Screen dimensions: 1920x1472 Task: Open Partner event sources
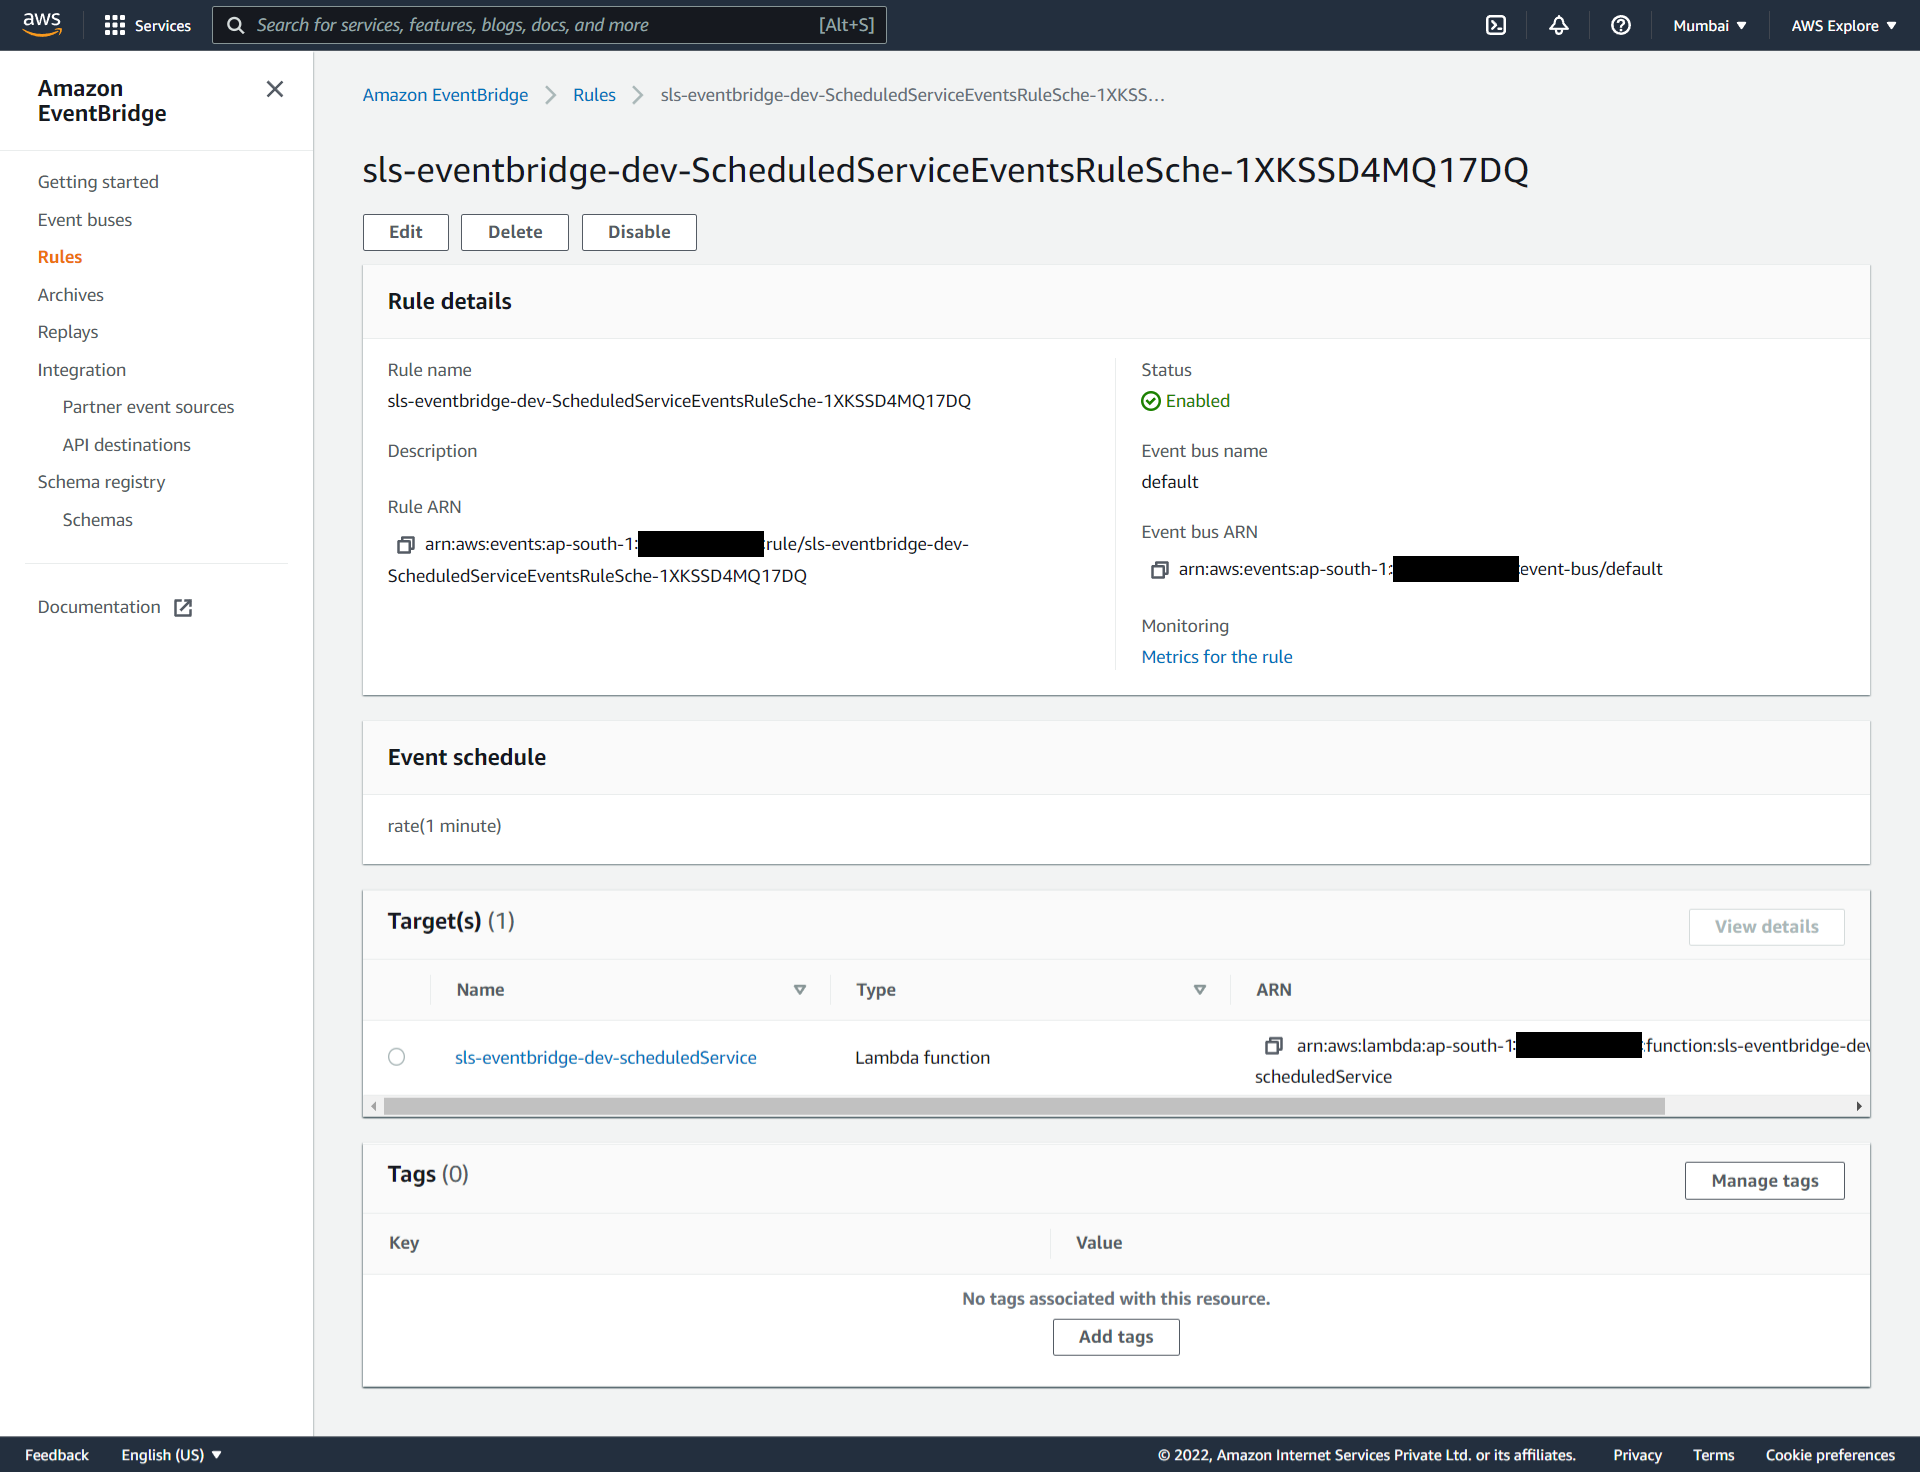click(x=148, y=407)
